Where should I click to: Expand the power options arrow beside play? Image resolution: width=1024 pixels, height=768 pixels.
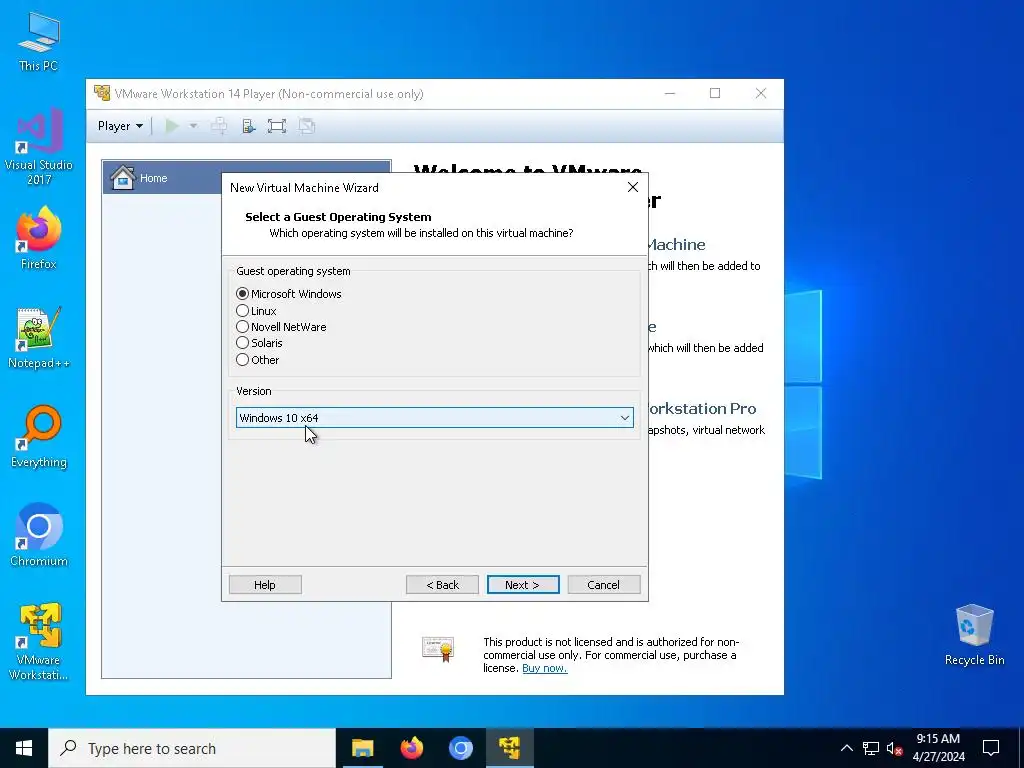click(x=193, y=126)
